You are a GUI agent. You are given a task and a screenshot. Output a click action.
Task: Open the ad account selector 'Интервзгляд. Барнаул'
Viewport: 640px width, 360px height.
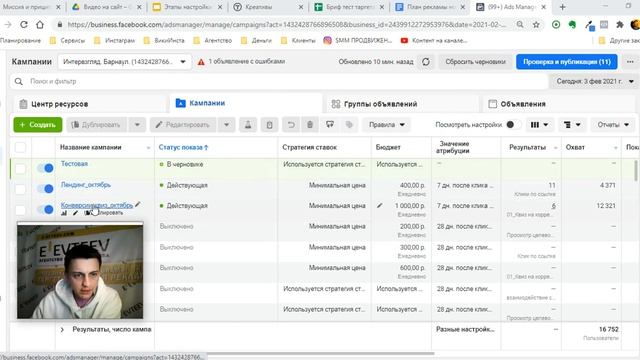124,62
